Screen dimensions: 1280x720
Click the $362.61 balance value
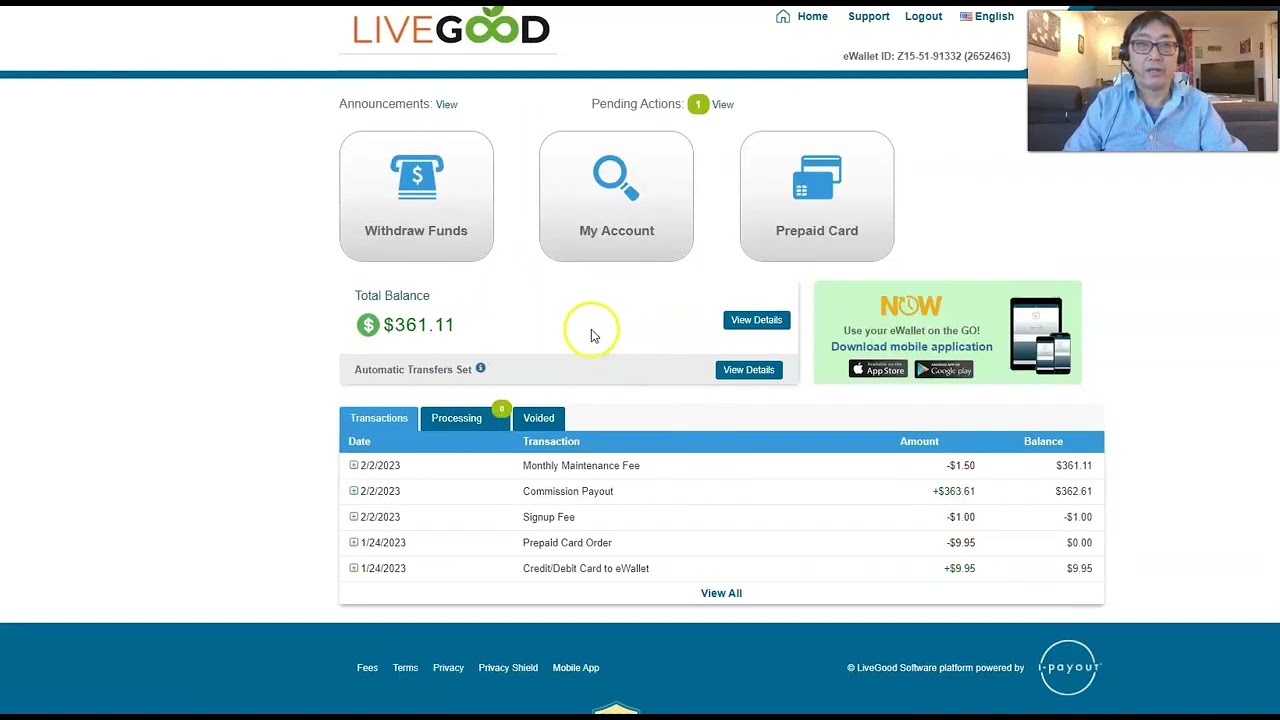click(1074, 491)
